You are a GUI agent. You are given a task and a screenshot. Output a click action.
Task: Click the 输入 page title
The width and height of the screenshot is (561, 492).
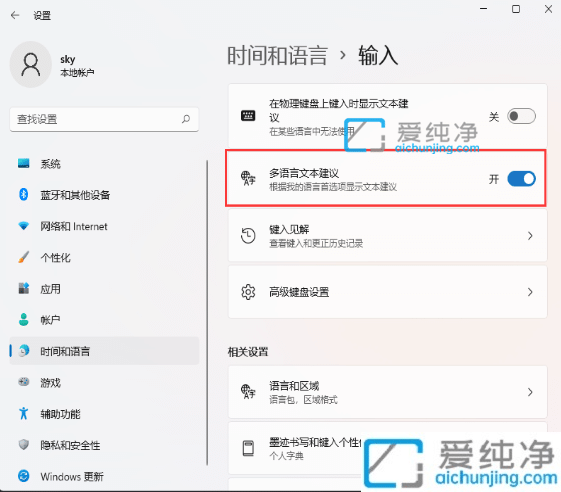[378, 56]
